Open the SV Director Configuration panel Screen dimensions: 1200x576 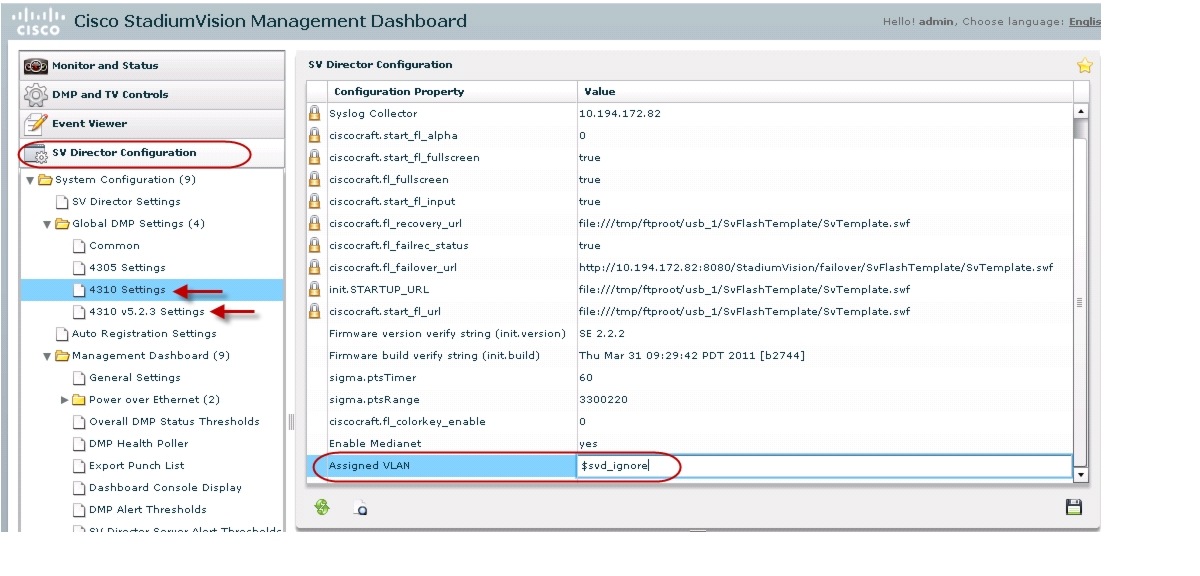(x=152, y=153)
